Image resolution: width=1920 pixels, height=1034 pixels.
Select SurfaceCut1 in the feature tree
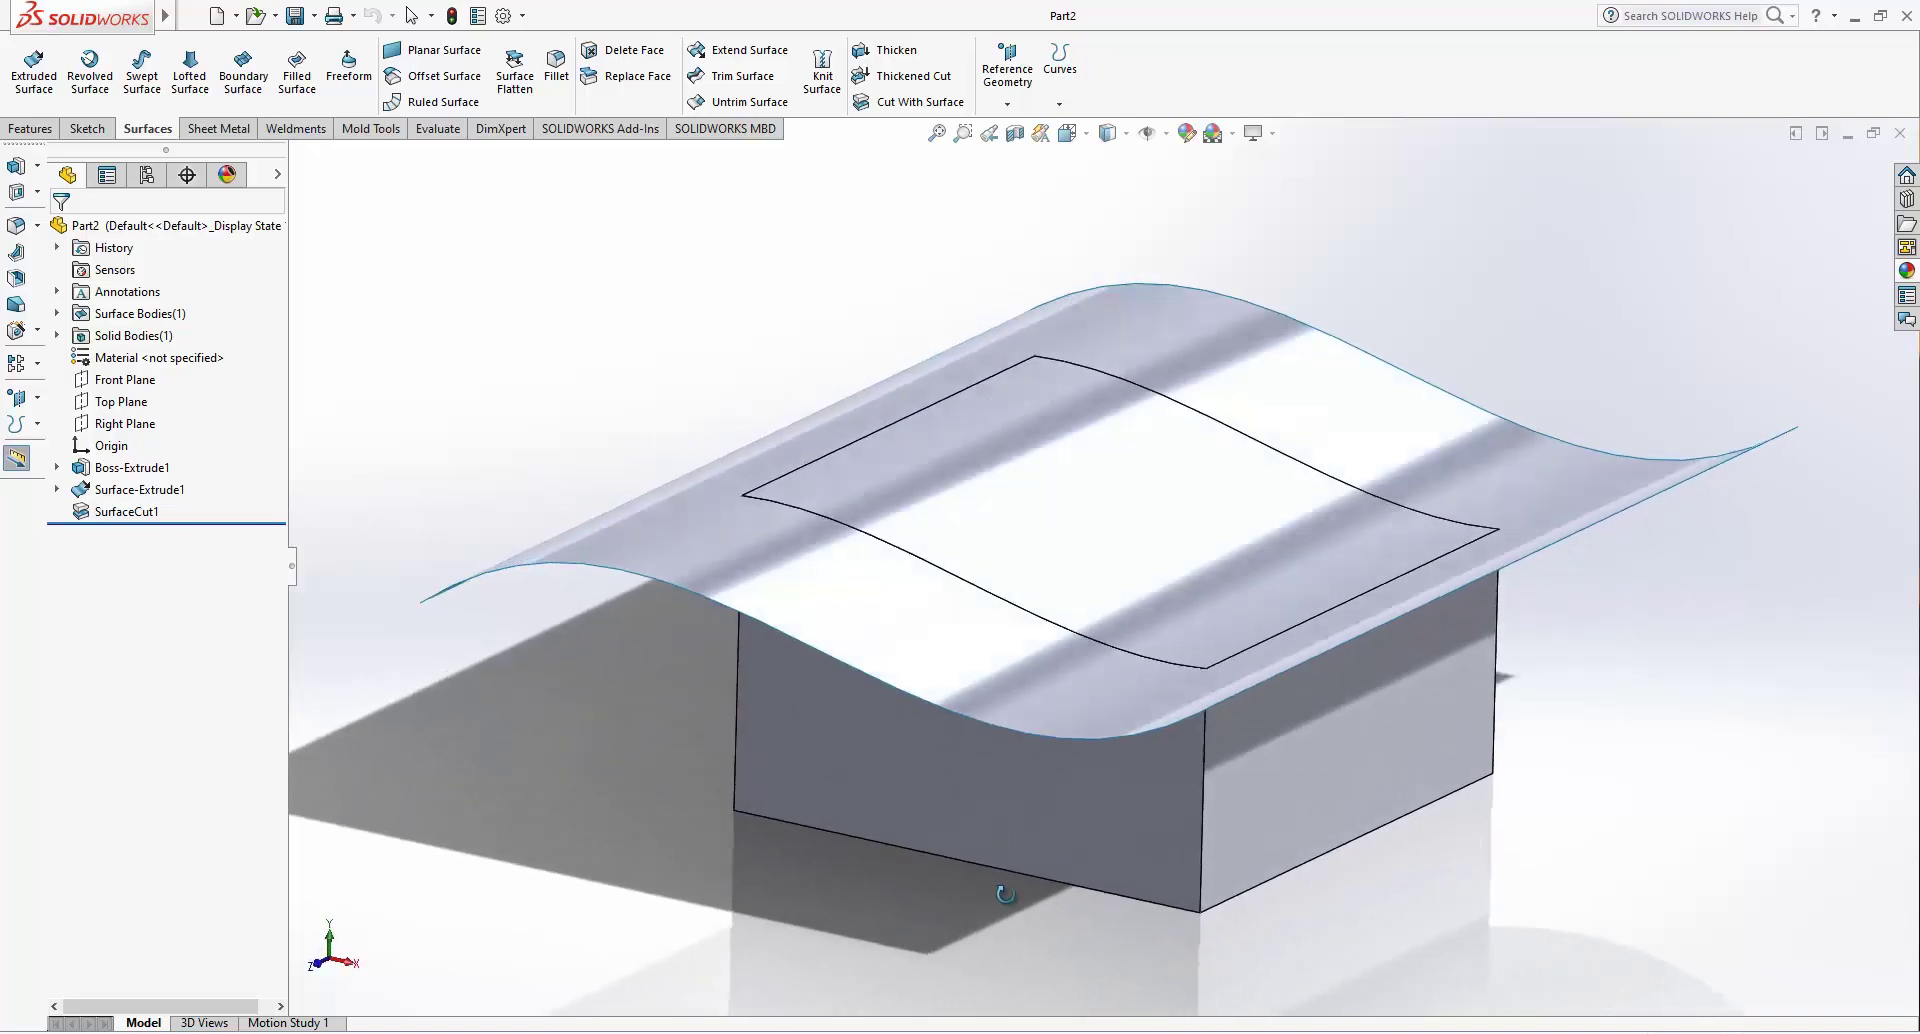click(126, 512)
